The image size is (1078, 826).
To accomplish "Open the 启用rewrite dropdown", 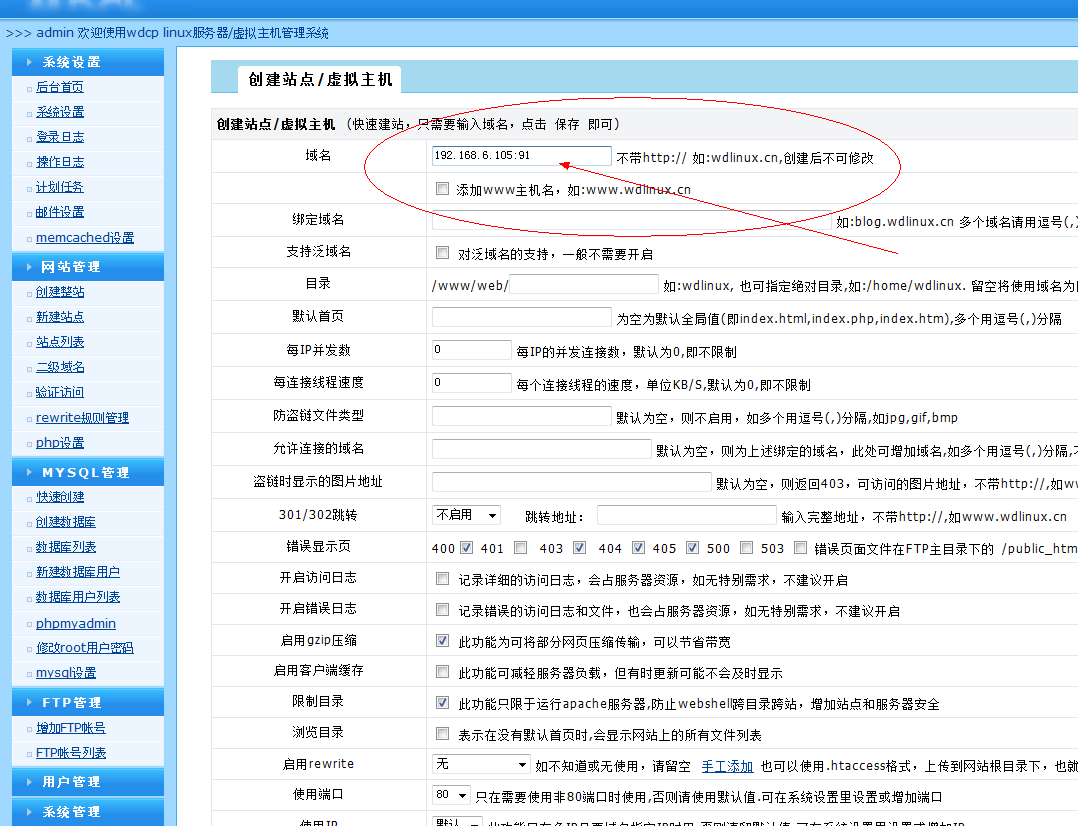I will 481,765.
